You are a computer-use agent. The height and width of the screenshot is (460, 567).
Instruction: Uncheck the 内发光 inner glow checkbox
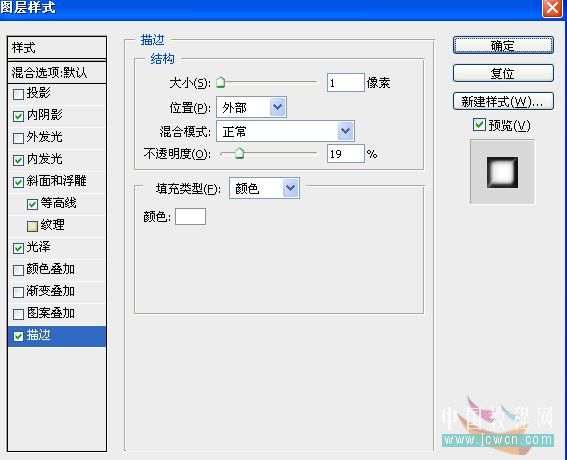18,161
